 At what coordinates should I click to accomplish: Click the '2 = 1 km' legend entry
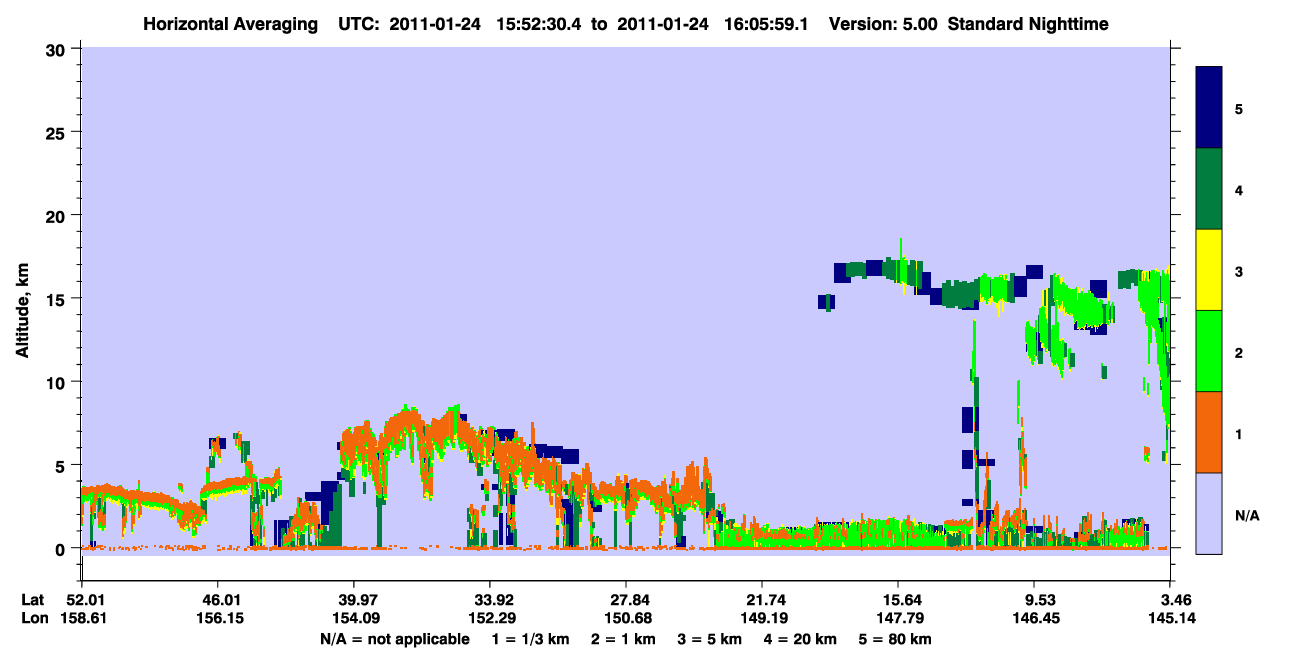pyautogui.click(x=623, y=639)
